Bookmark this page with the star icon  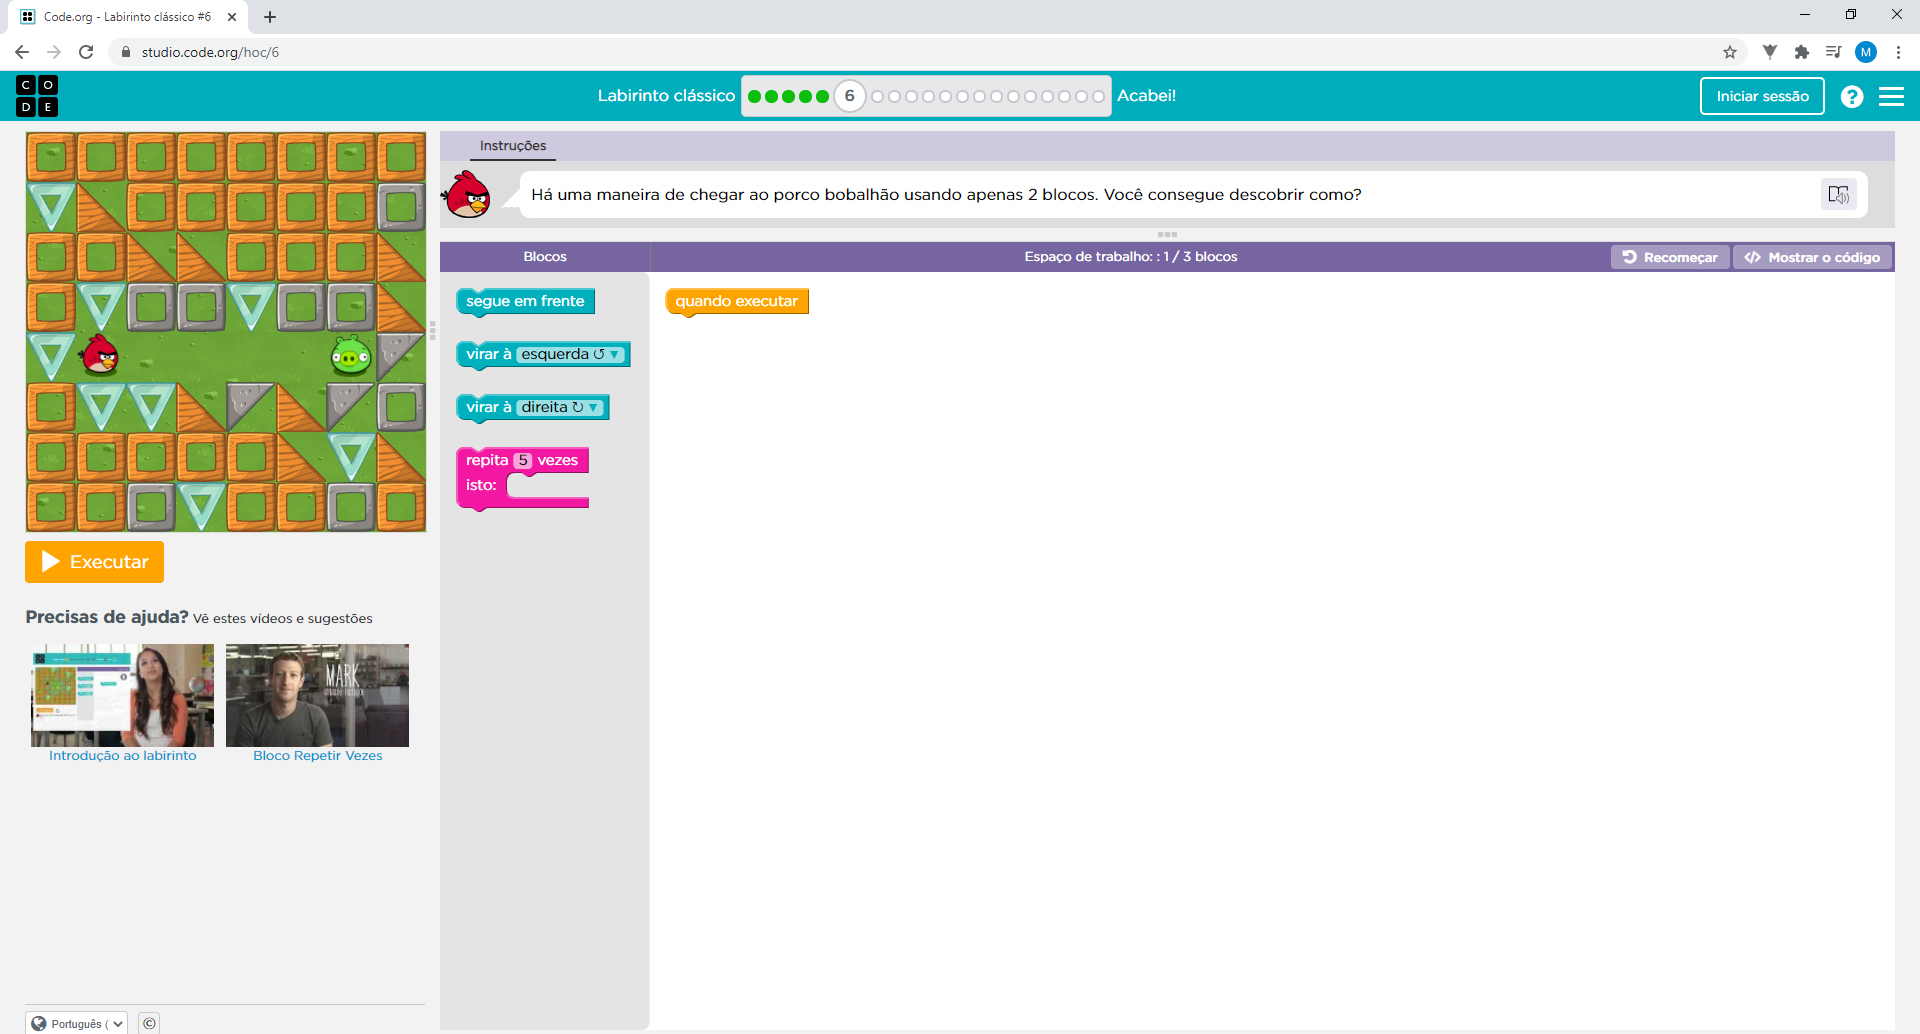click(x=1730, y=52)
